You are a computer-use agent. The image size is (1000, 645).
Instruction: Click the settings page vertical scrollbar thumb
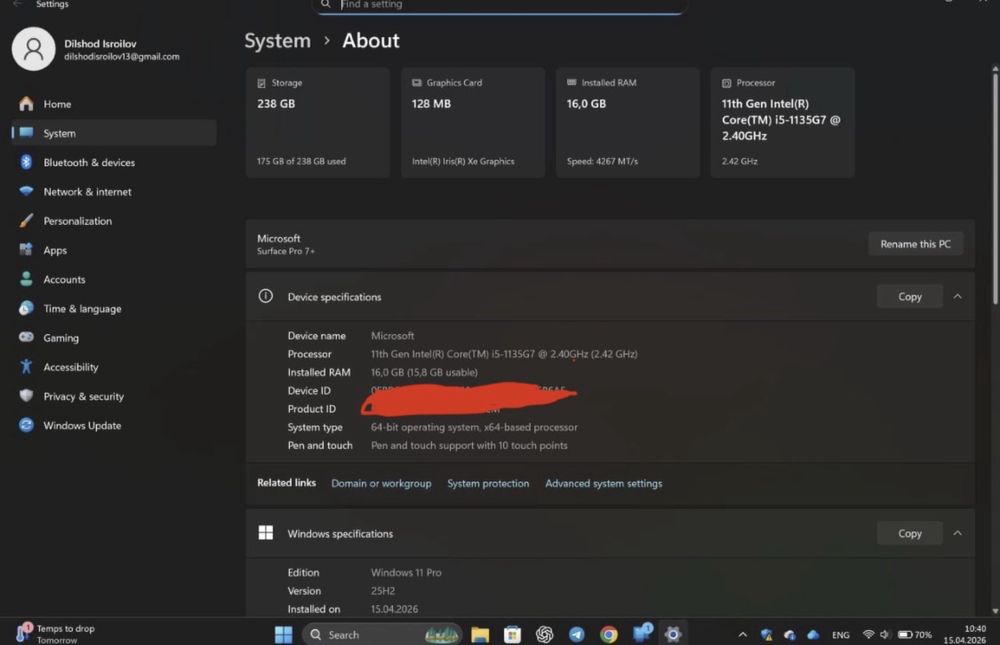coord(995,188)
